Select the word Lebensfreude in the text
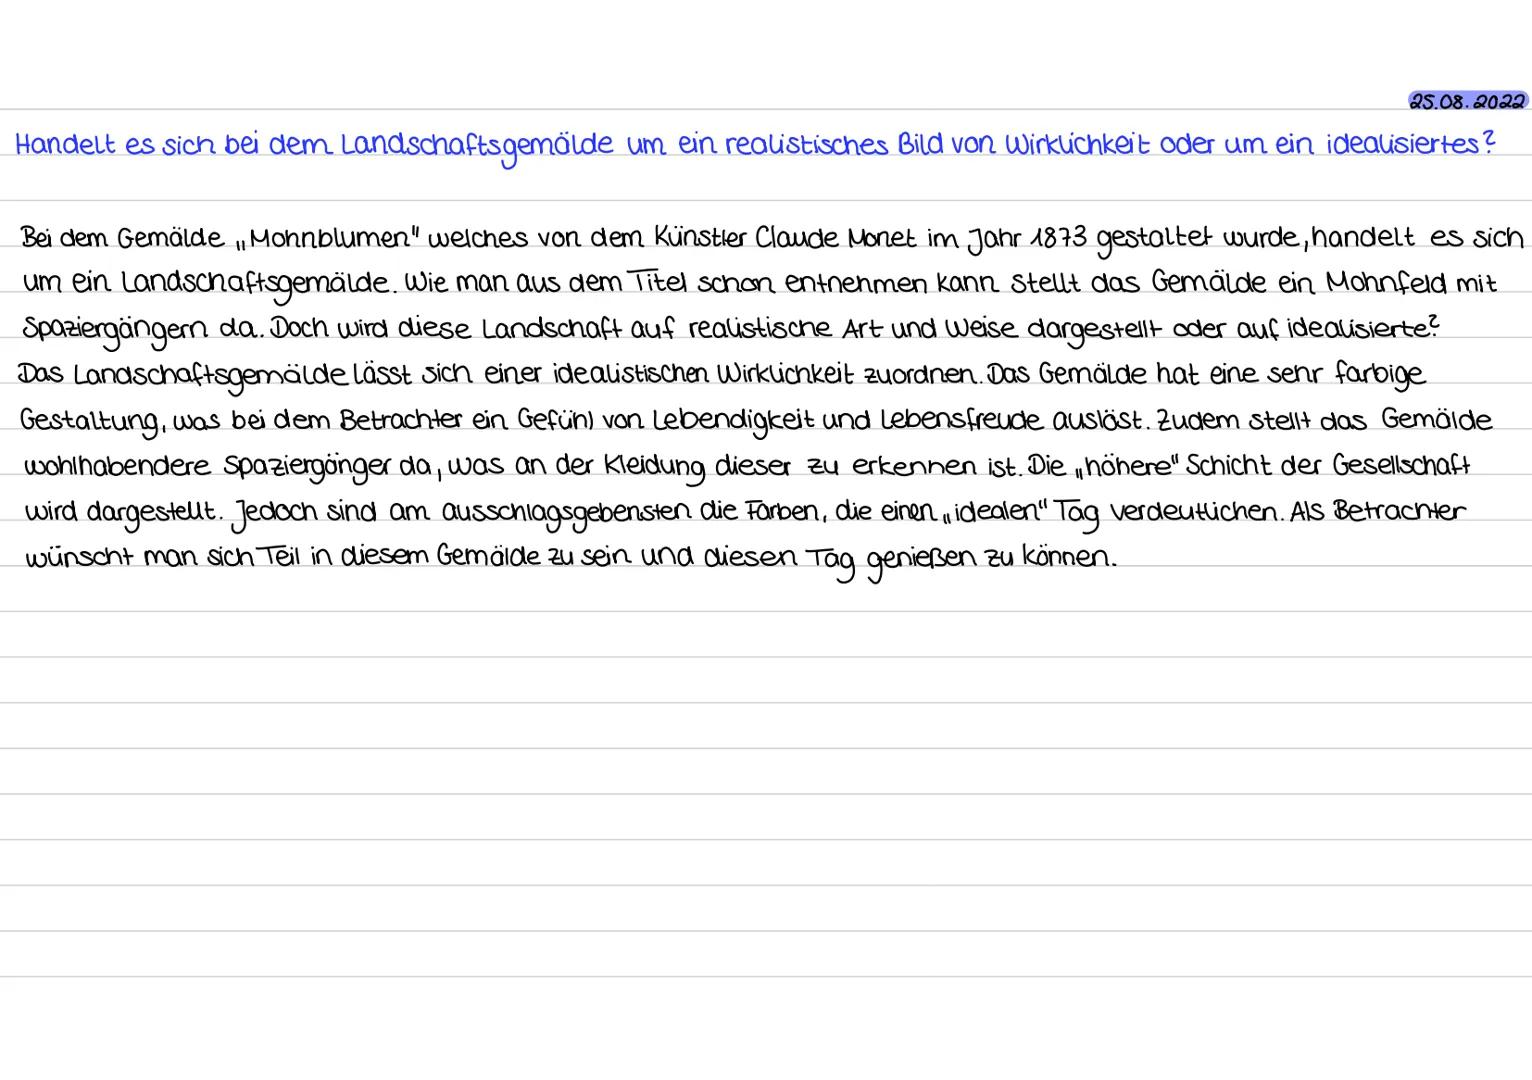1532x1080 pixels. (x=960, y=418)
